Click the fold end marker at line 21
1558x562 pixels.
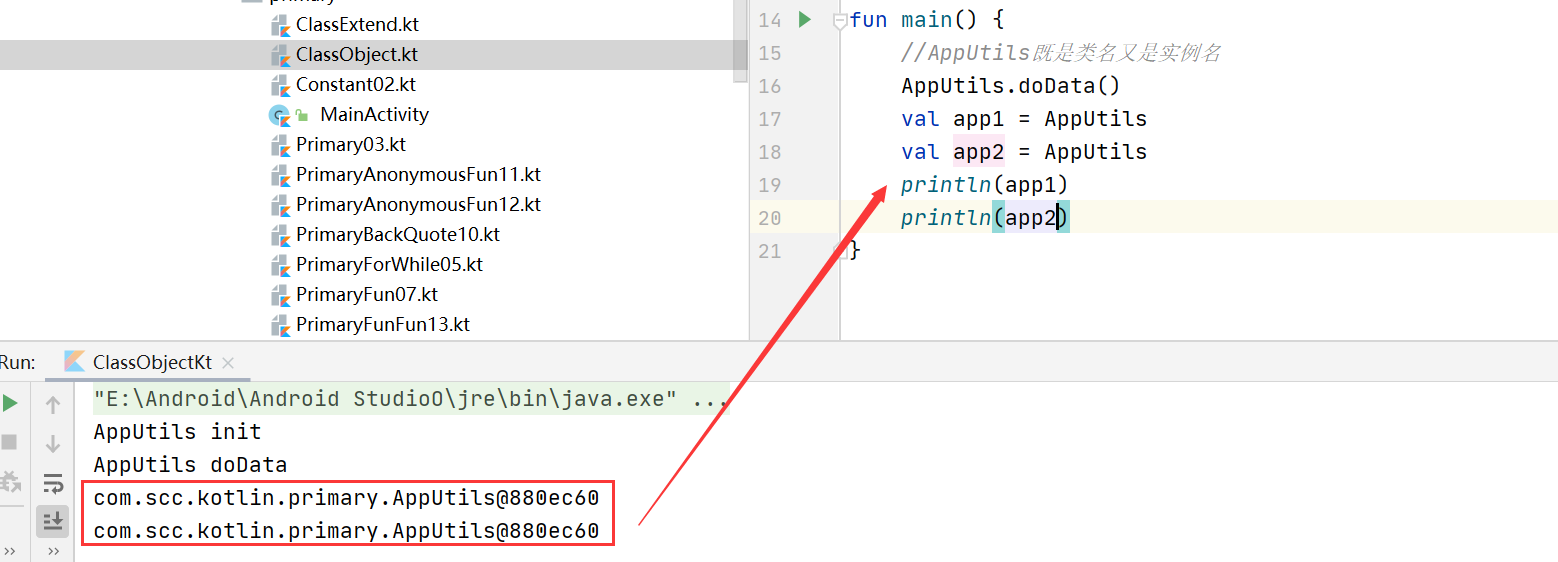pyautogui.click(x=841, y=251)
